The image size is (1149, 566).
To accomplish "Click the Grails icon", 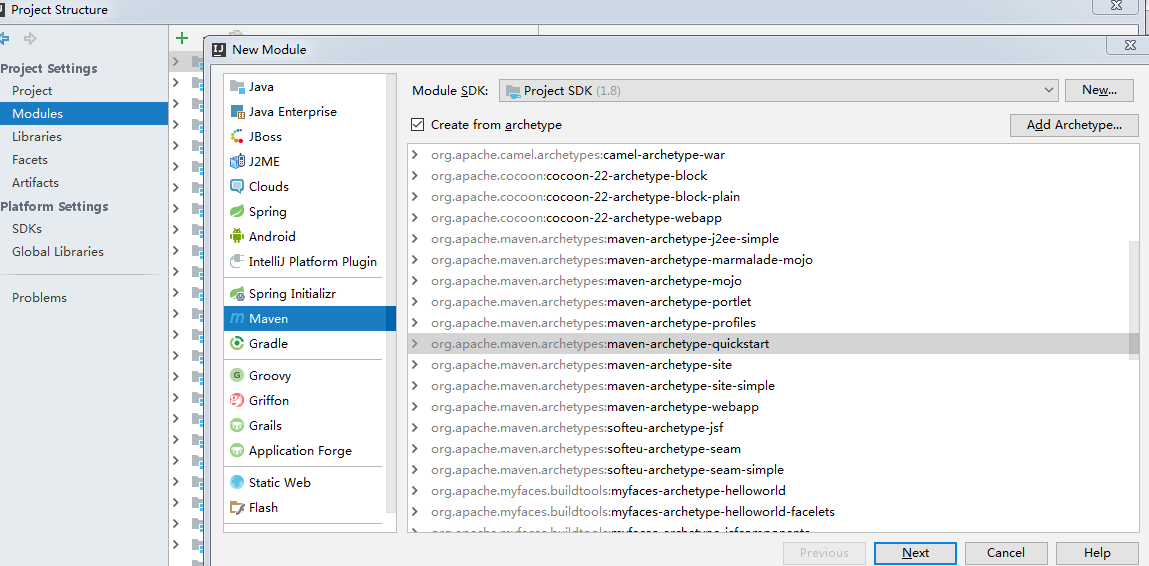I will pyautogui.click(x=237, y=425).
